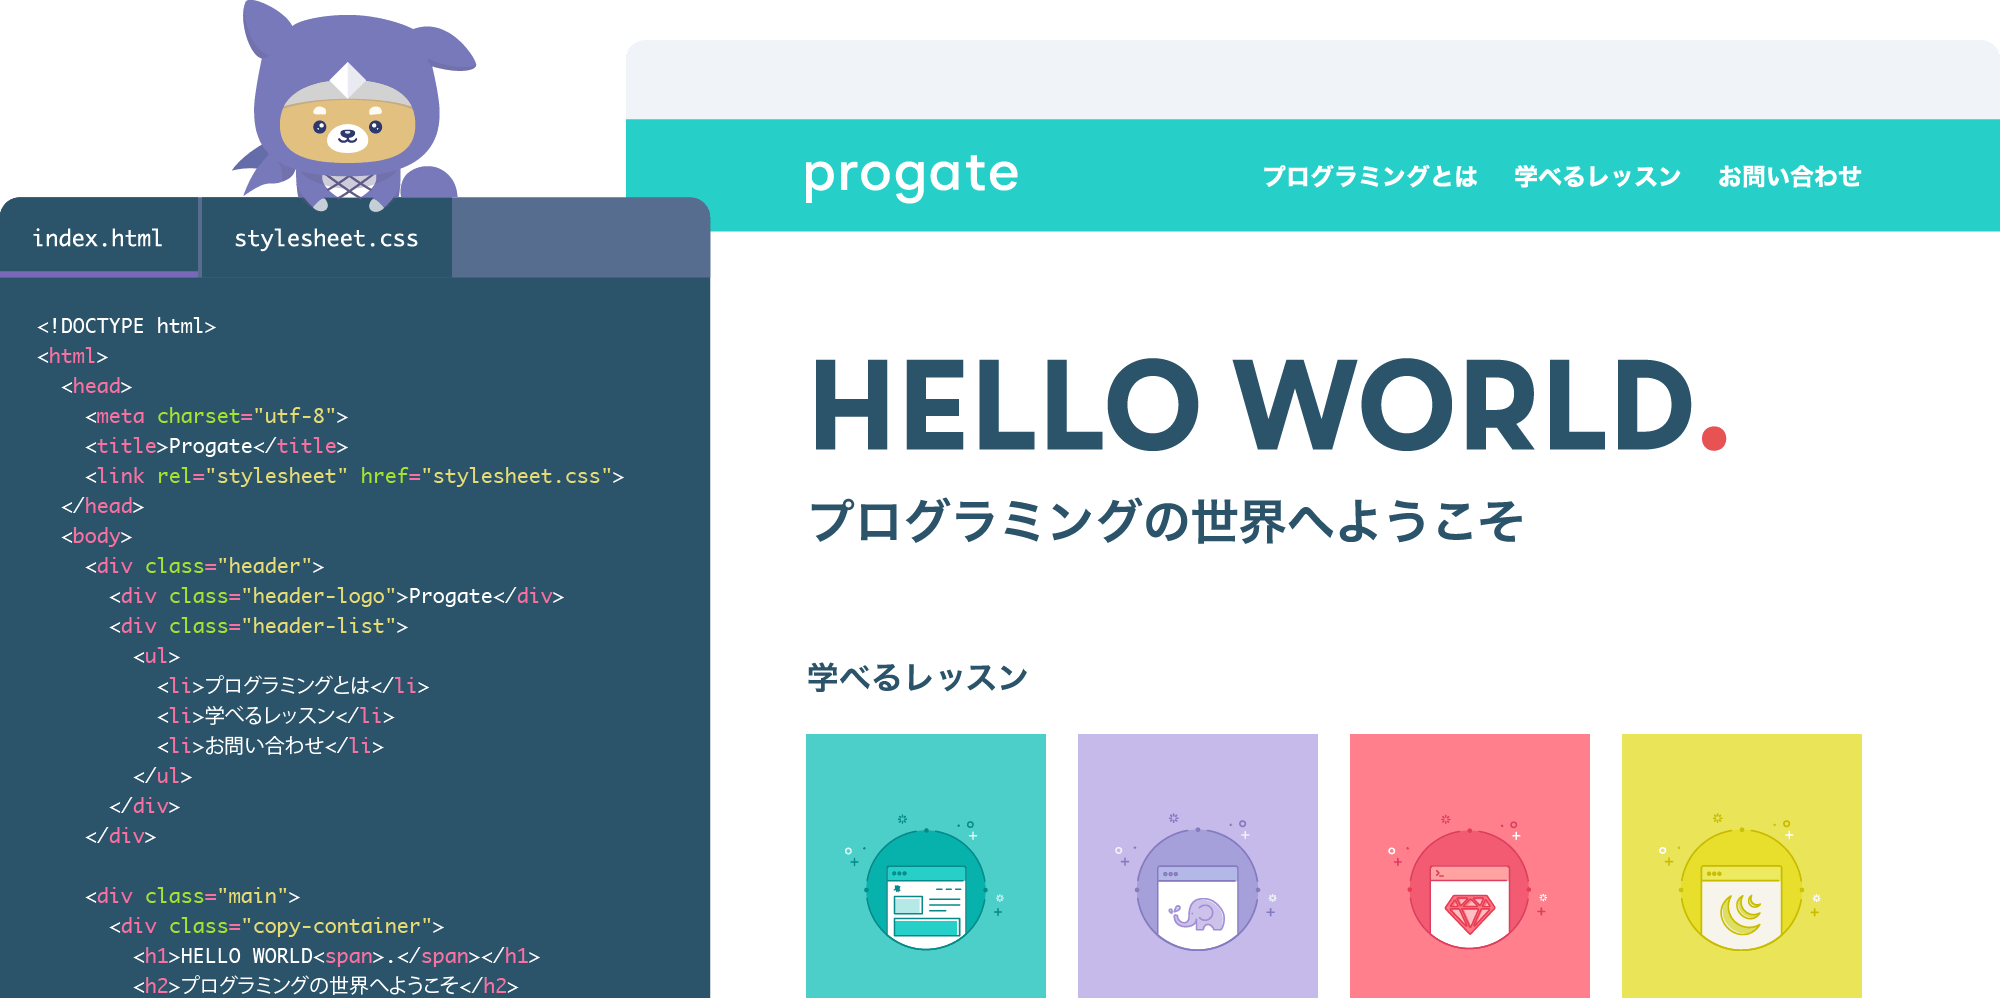Image resolution: width=2000 pixels, height=998 pixels.
Task: Click the opening <head> code line
Action: tap(96, 386)
